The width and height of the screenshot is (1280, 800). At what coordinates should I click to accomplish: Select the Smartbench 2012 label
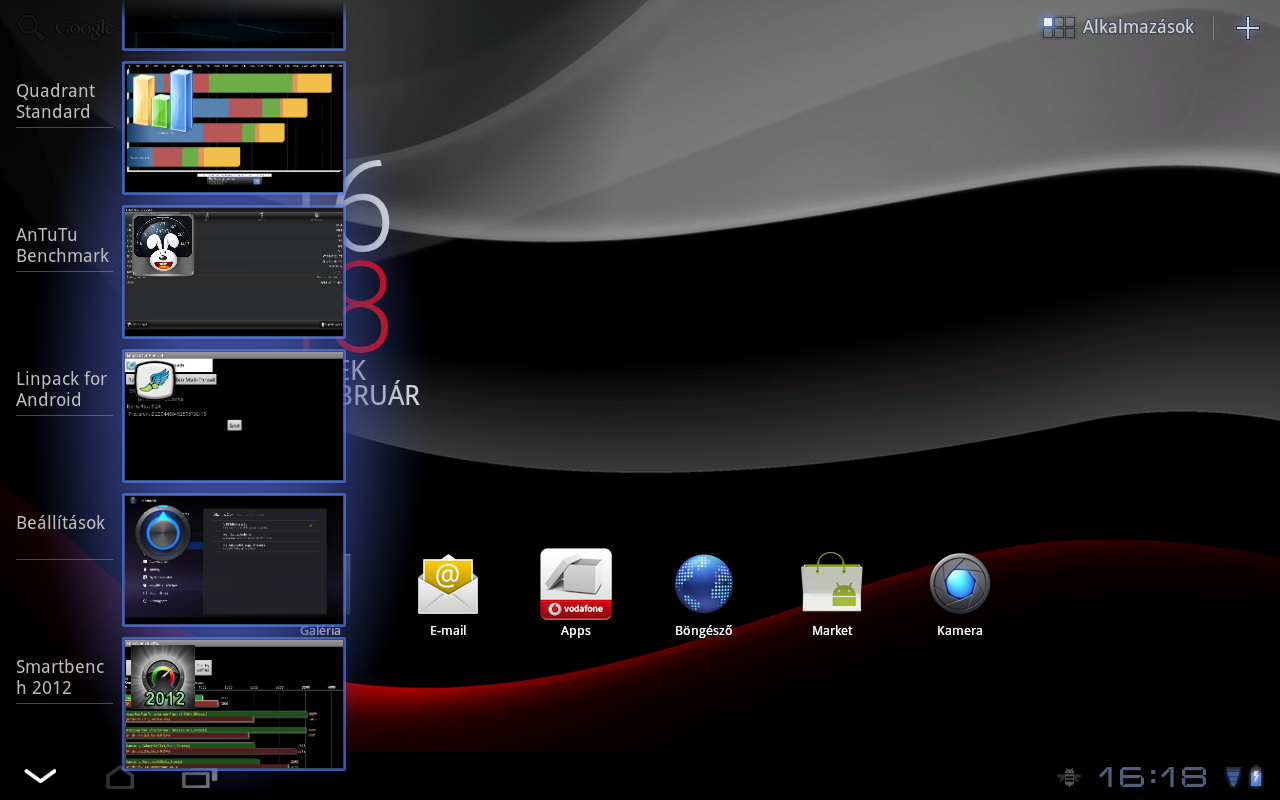click(x=60, y=677)
